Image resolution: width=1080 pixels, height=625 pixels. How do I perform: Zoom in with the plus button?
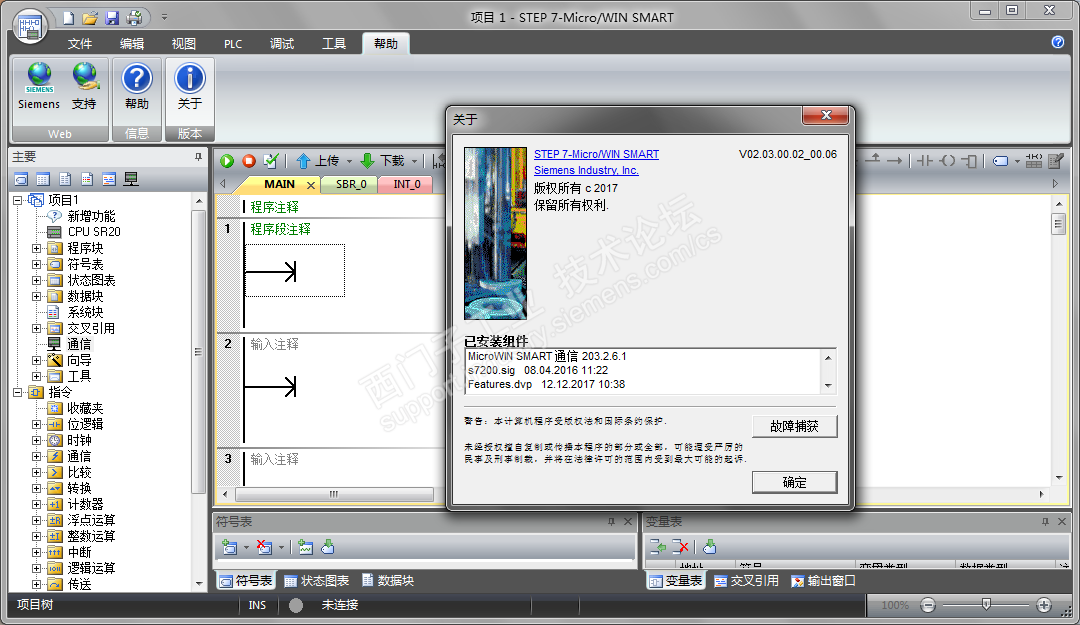1044,605
